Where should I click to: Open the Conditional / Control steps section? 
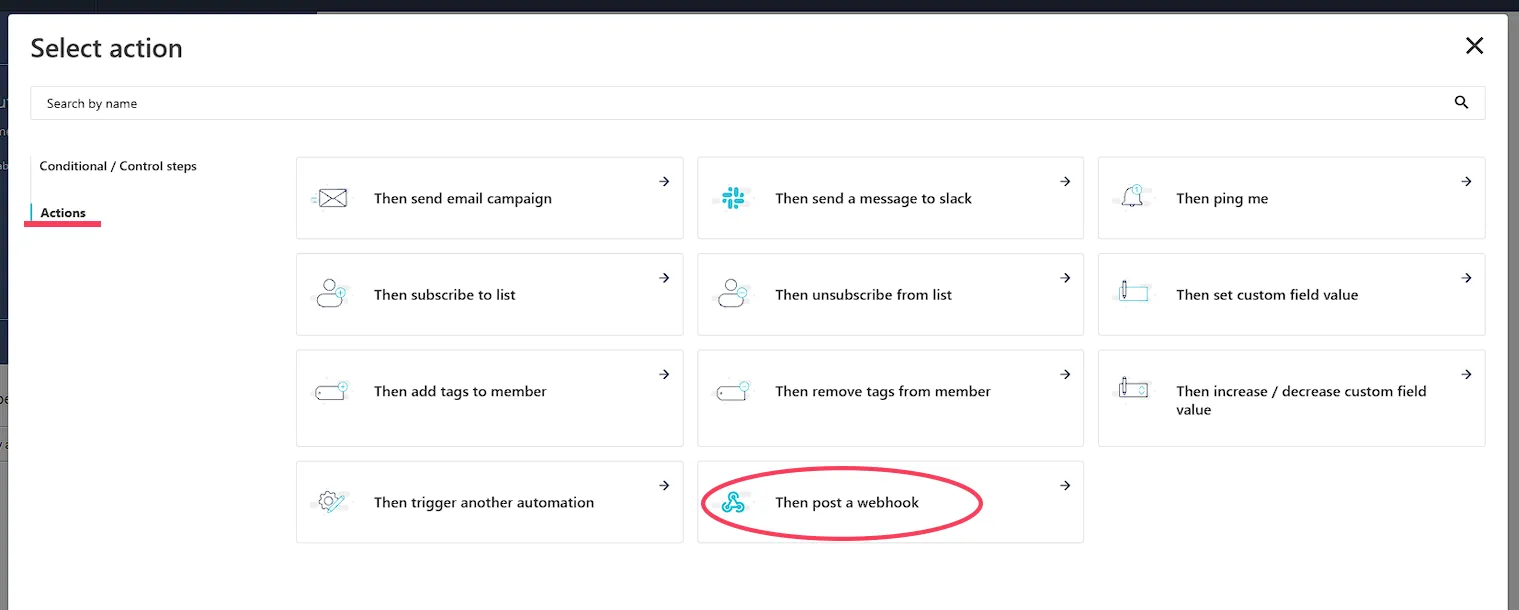(118, 166)
